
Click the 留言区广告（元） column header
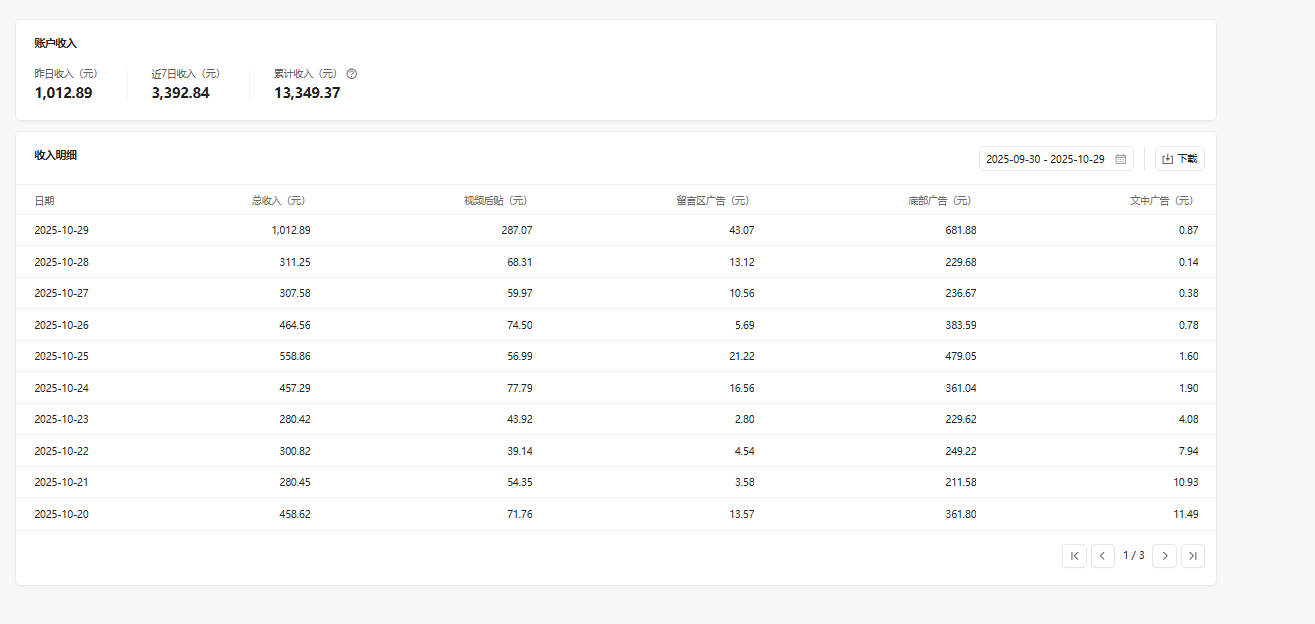(712, 201)
